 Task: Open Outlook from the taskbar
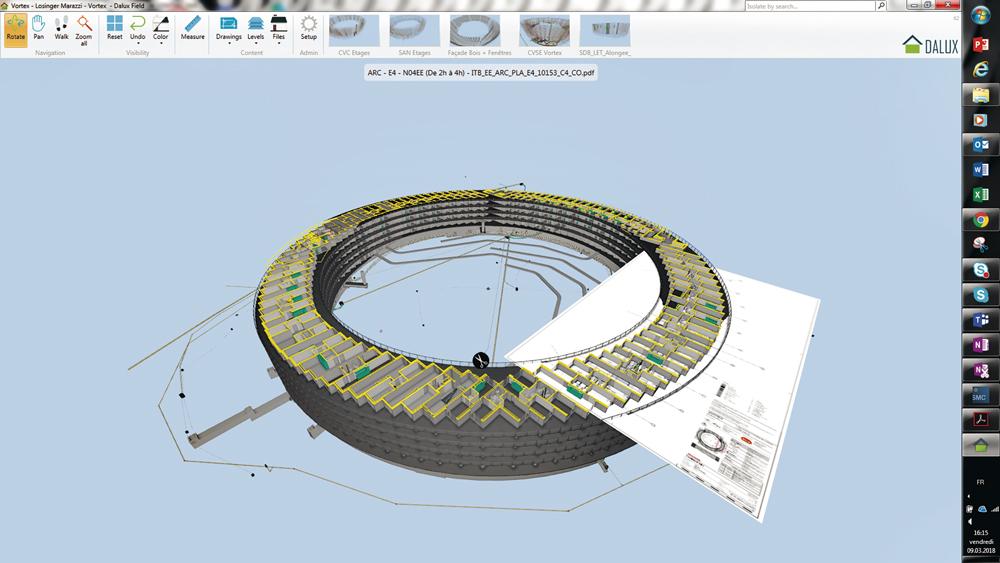980,145
